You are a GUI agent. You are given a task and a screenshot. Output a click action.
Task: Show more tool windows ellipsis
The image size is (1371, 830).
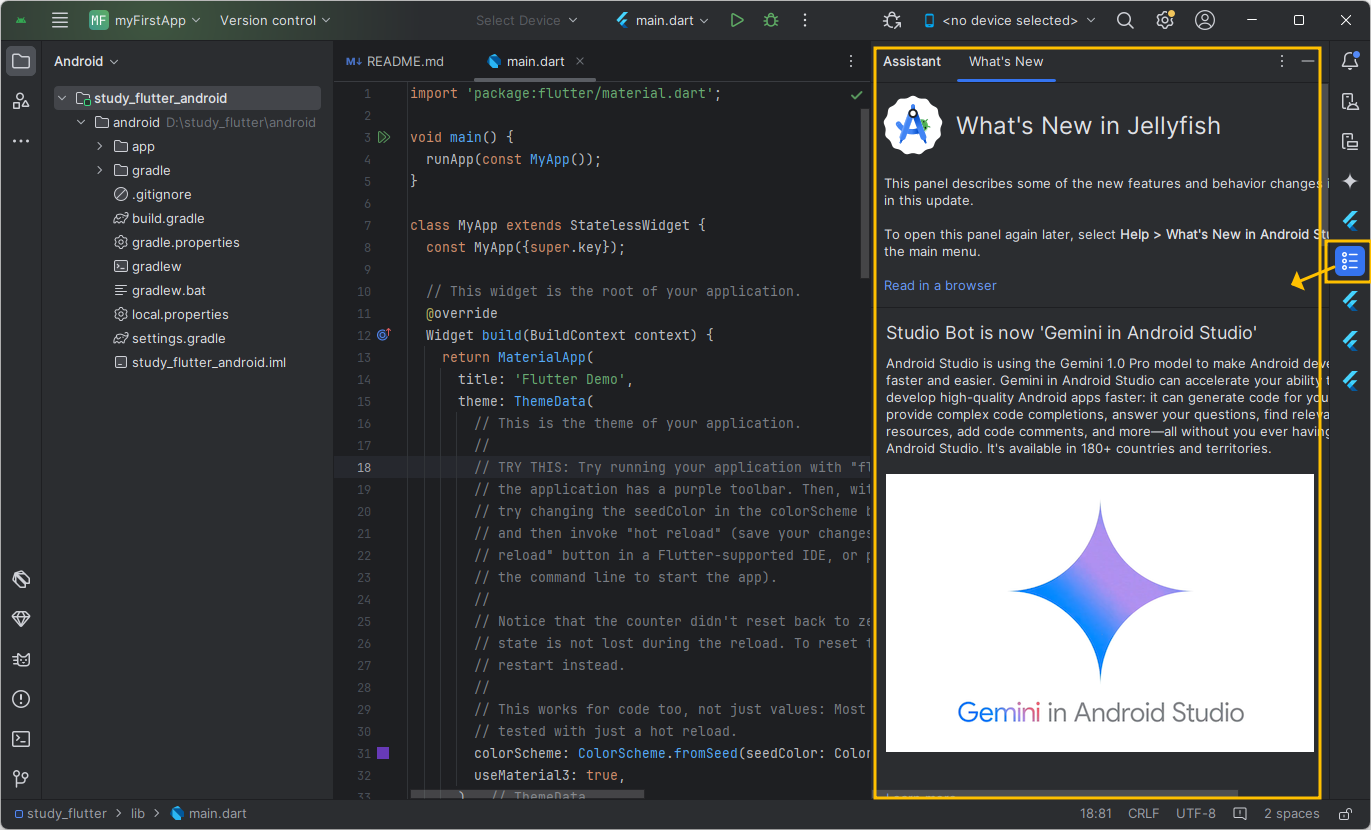pos(20,141)
